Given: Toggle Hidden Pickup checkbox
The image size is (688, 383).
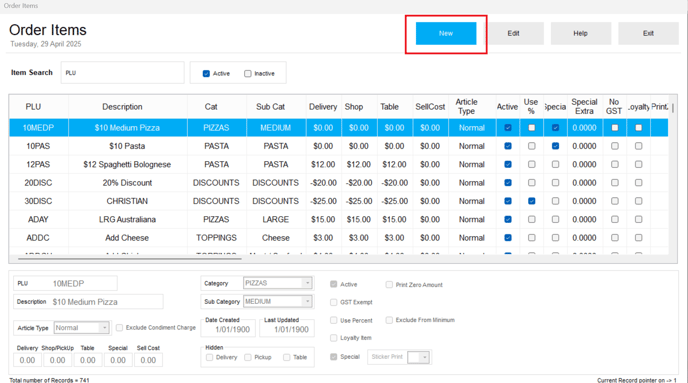Looking at the screenshot, I should [247, 358].
